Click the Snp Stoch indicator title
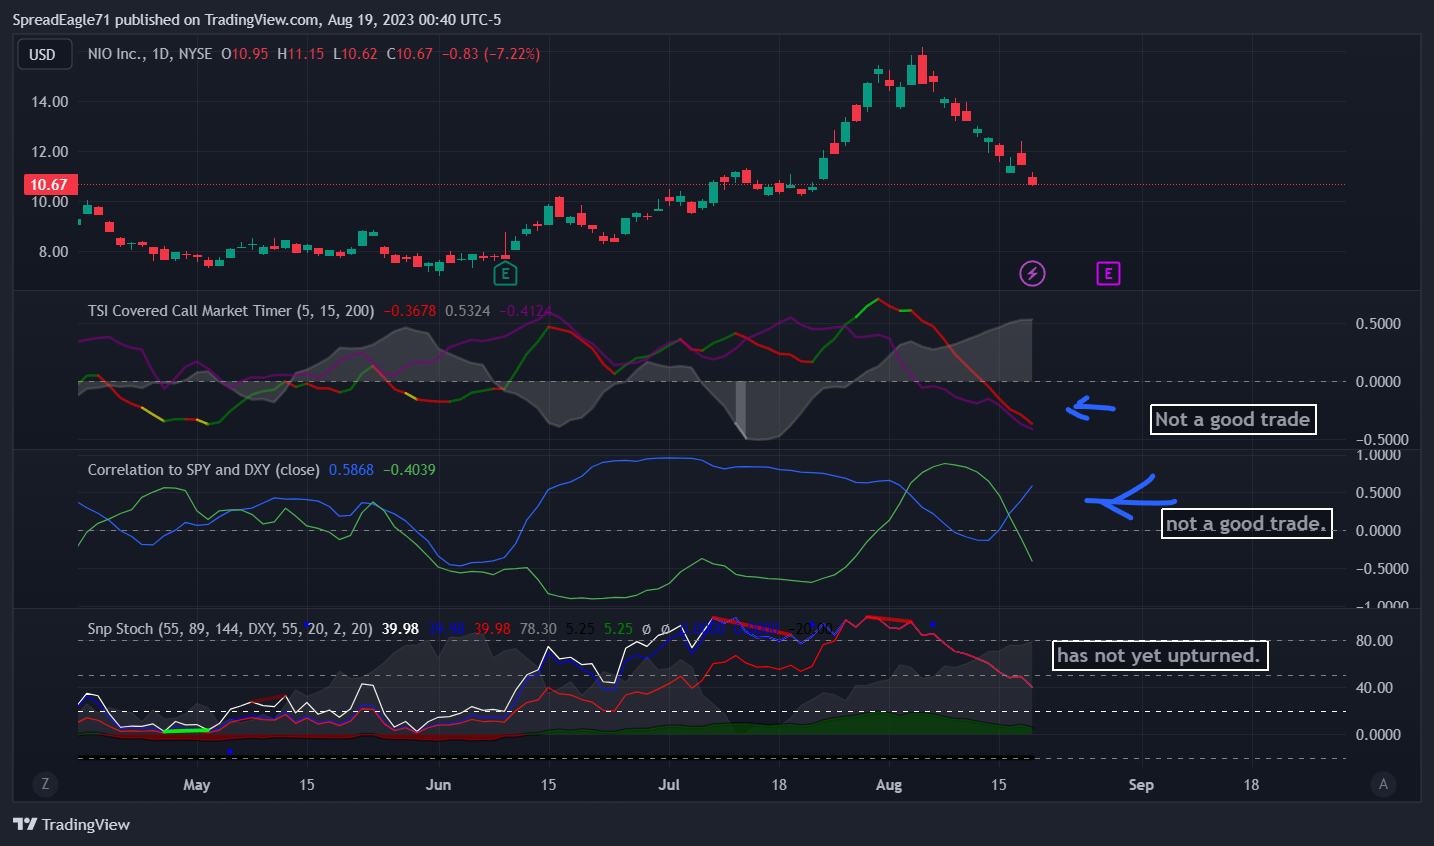Screen dimensions: 1434x846 [x=230, y=629]
